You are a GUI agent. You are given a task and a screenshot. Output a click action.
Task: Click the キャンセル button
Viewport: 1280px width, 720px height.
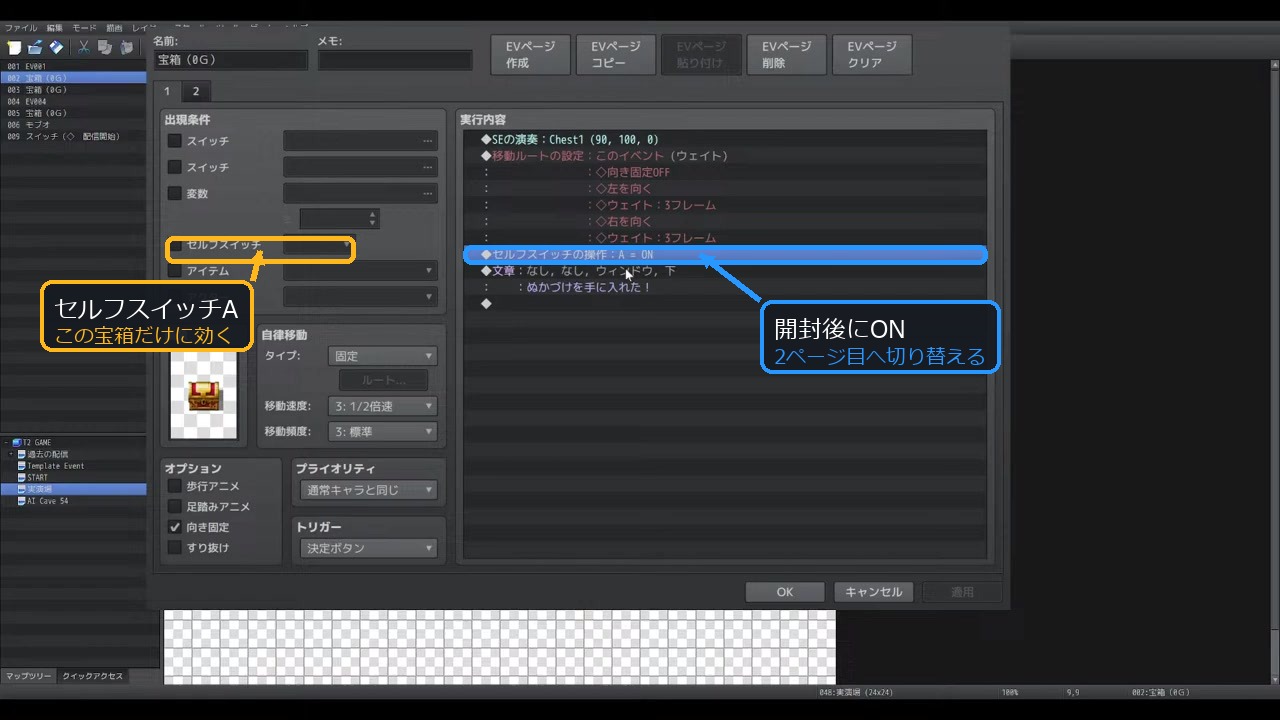tap(874, 592)
